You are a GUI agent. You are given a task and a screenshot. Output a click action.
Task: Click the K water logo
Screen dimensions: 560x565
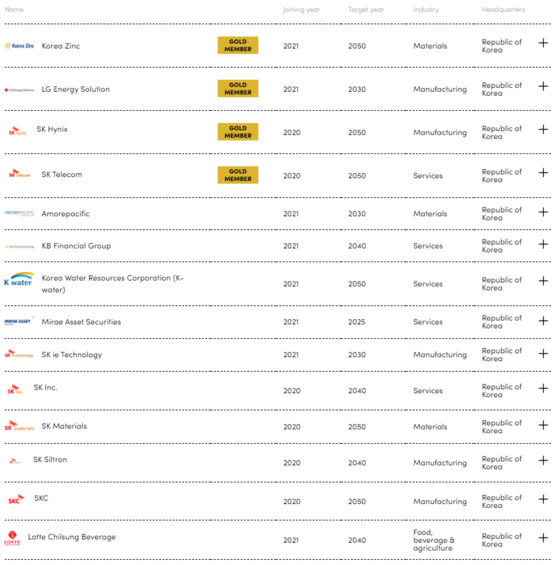tap(19, 279)
